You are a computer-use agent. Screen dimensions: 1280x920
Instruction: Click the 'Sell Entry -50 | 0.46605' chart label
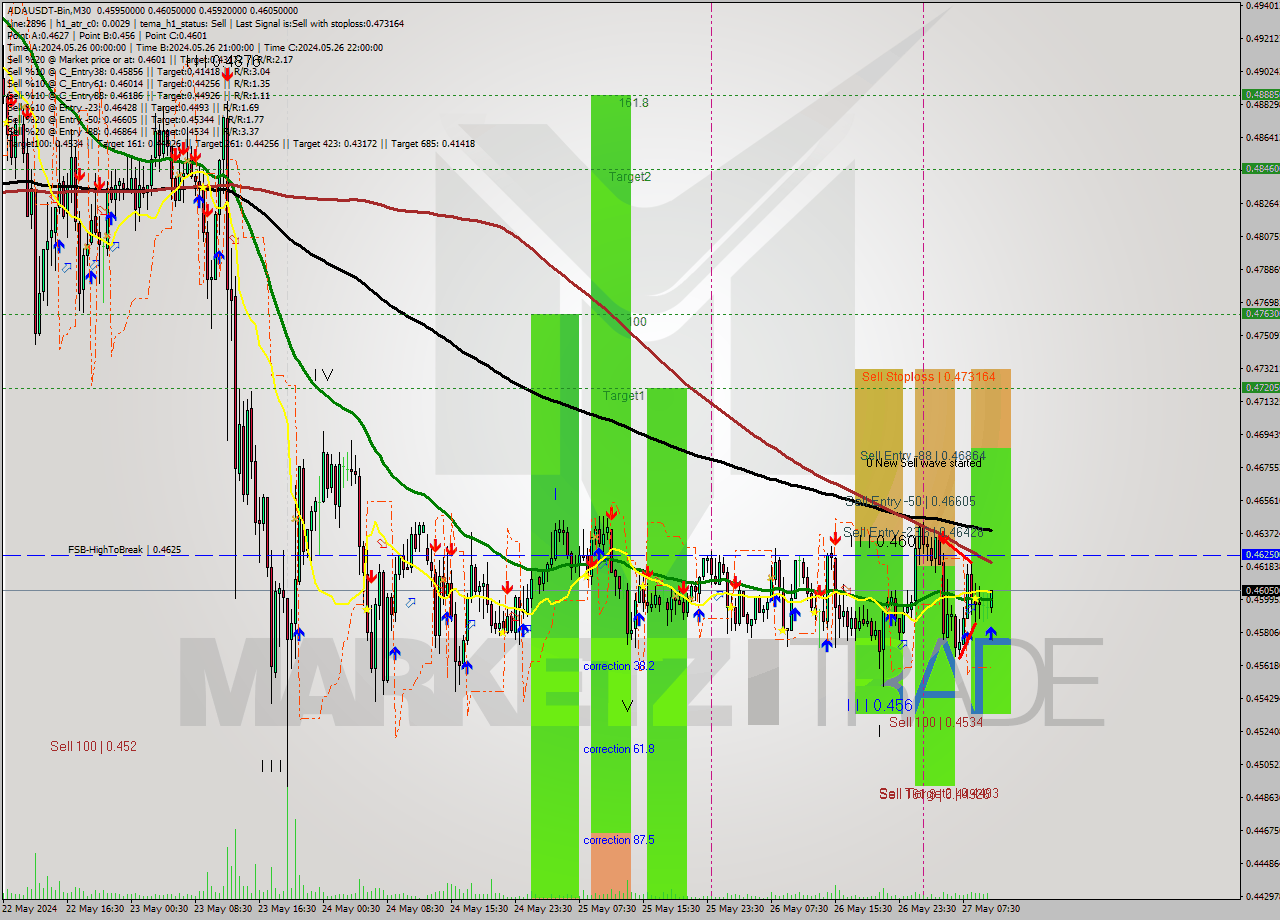coord(911,500)
